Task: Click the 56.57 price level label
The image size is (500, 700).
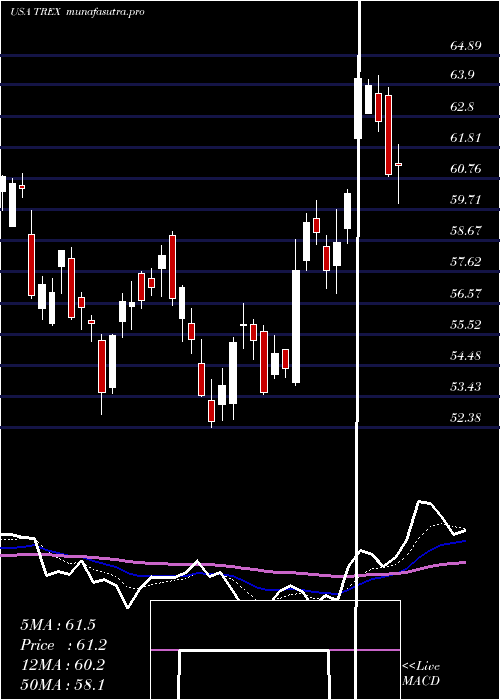Action: [x=466, y=294]
